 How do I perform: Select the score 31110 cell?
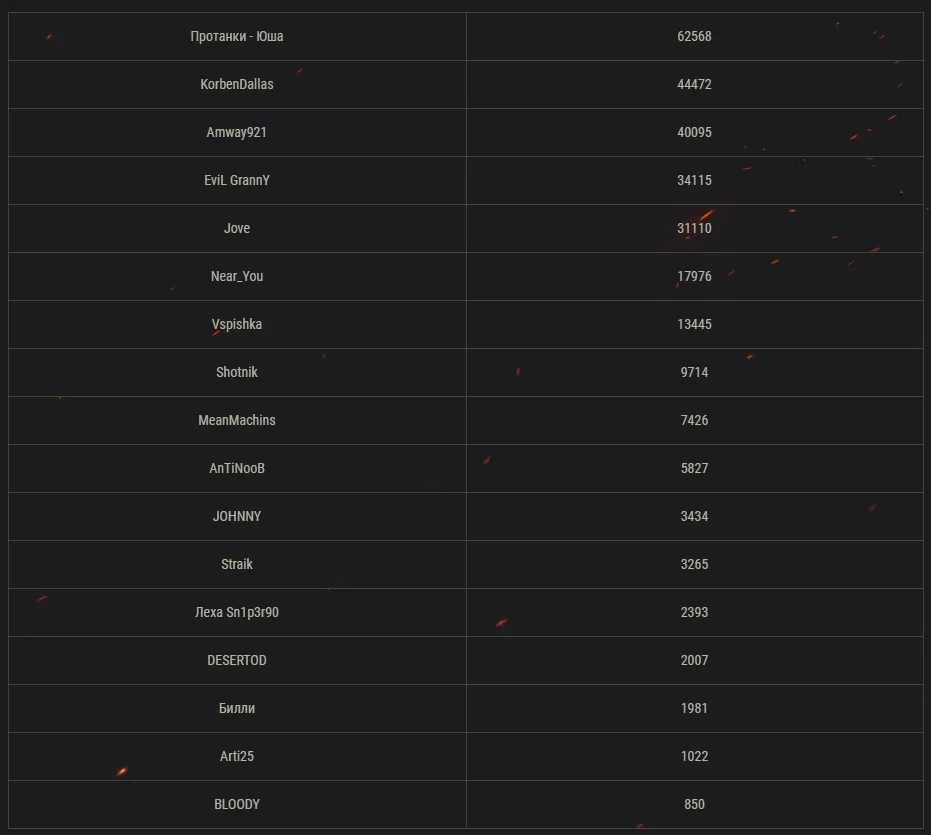694,228
